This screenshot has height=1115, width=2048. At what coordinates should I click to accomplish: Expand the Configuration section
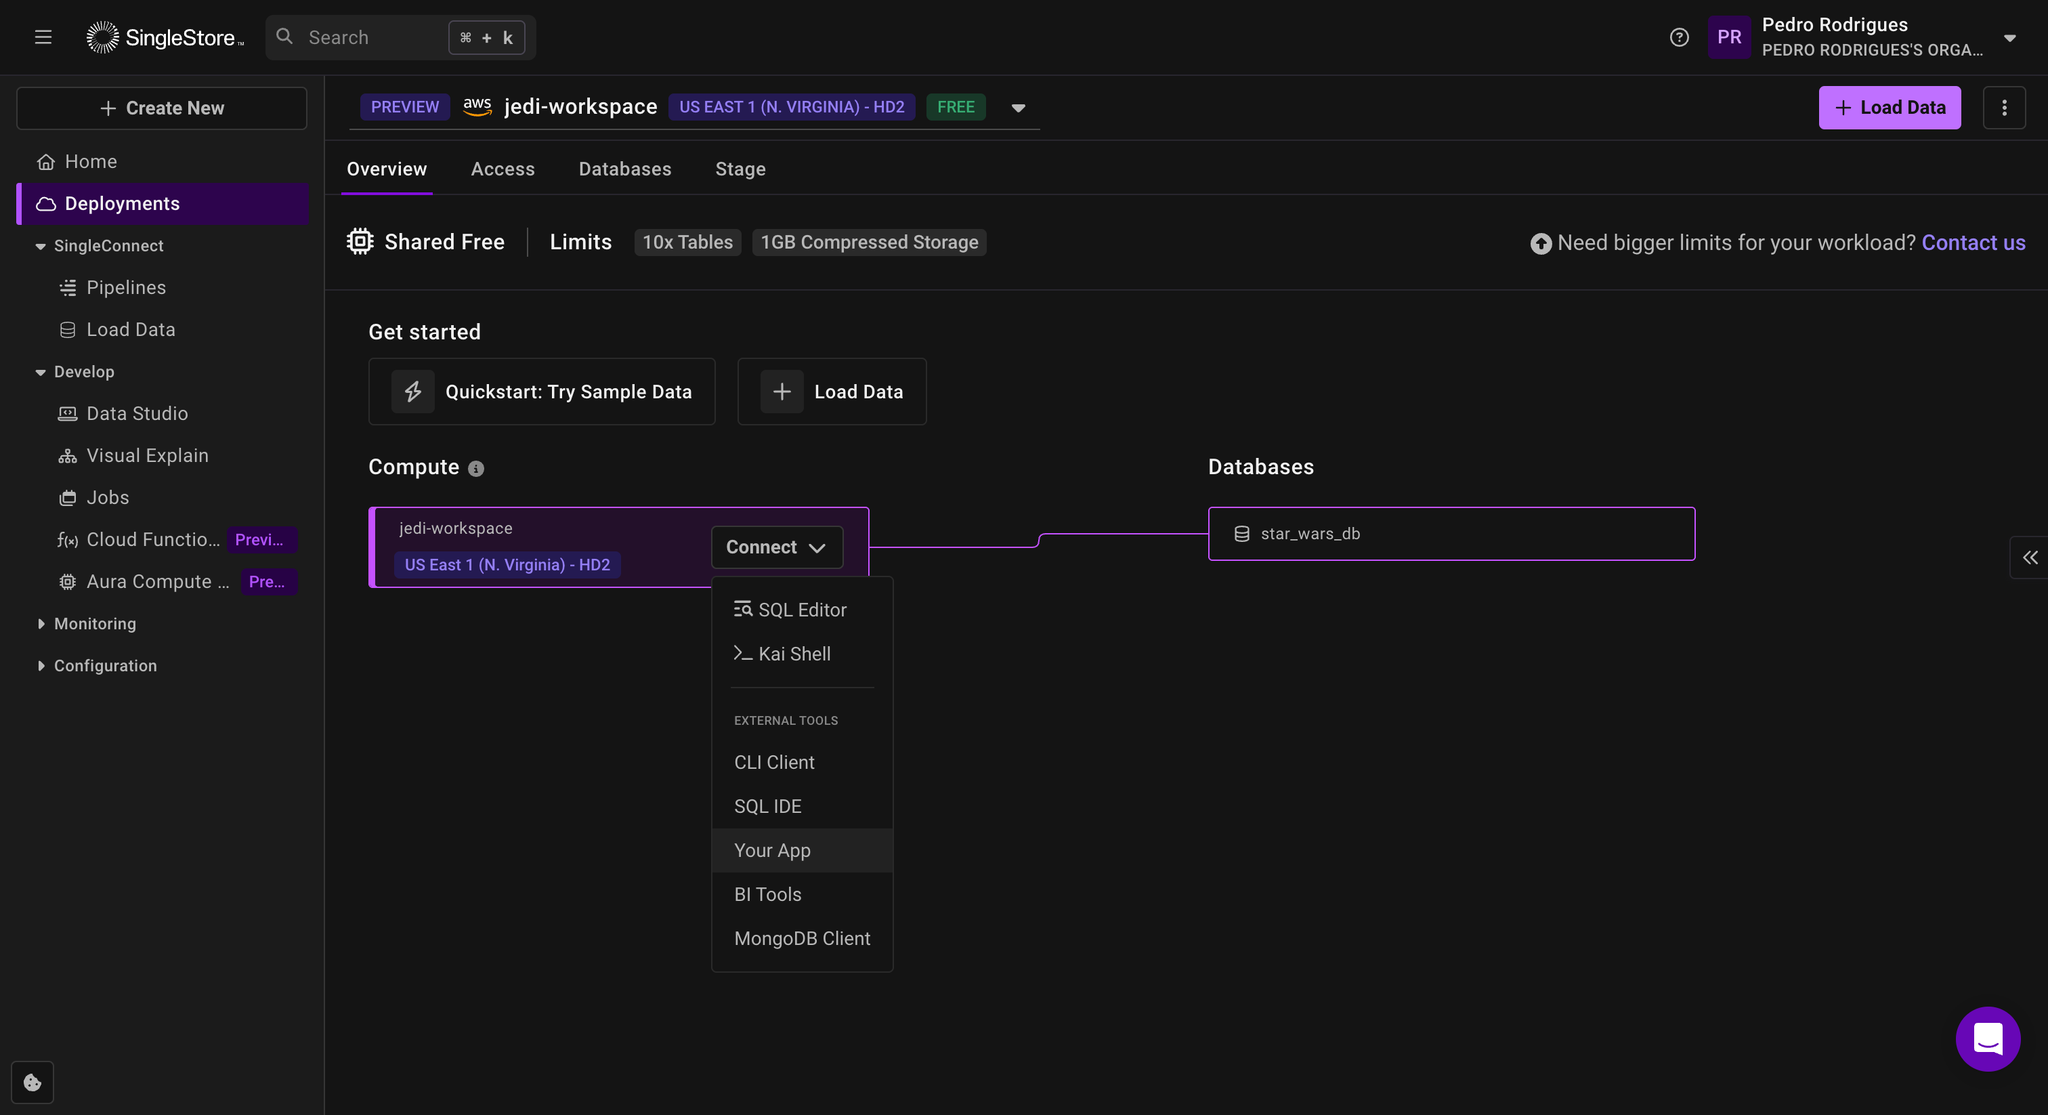click(105, 665)
